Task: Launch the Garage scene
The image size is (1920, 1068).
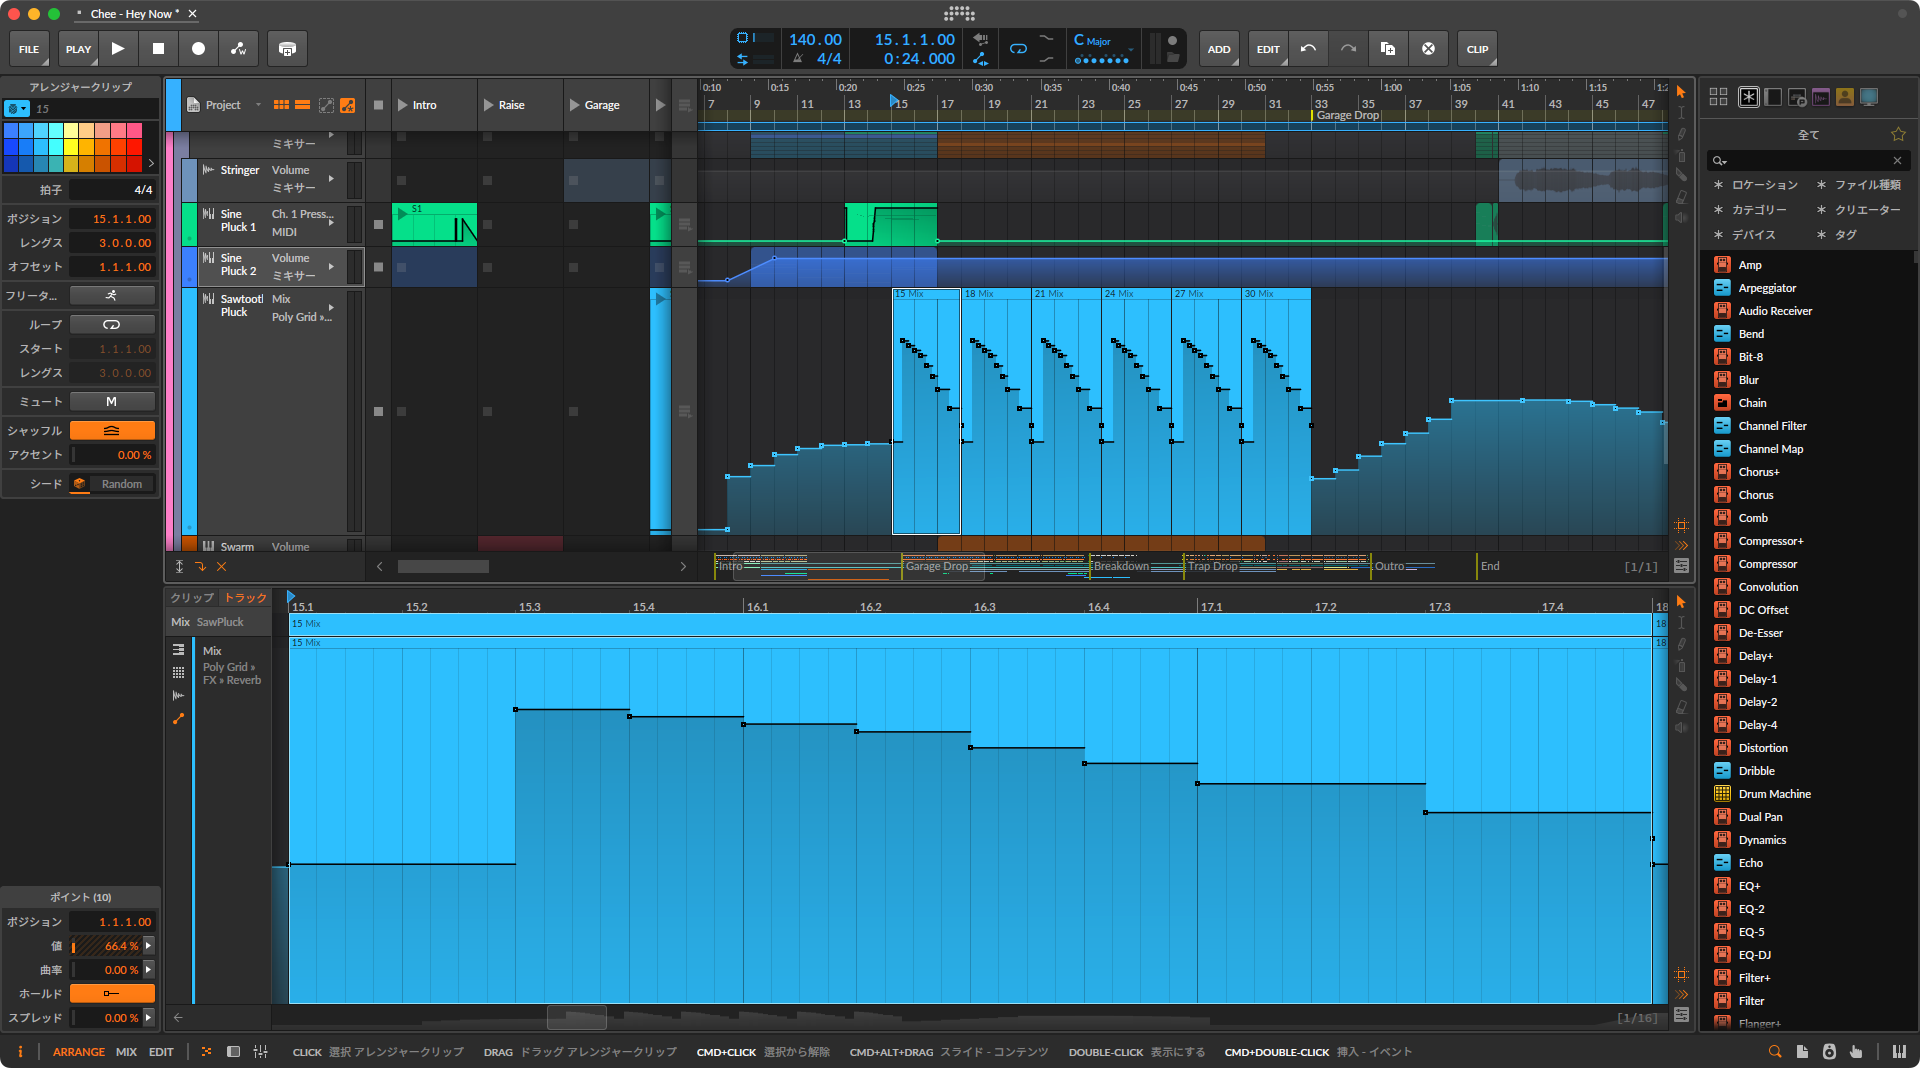Action: (575, 105)
